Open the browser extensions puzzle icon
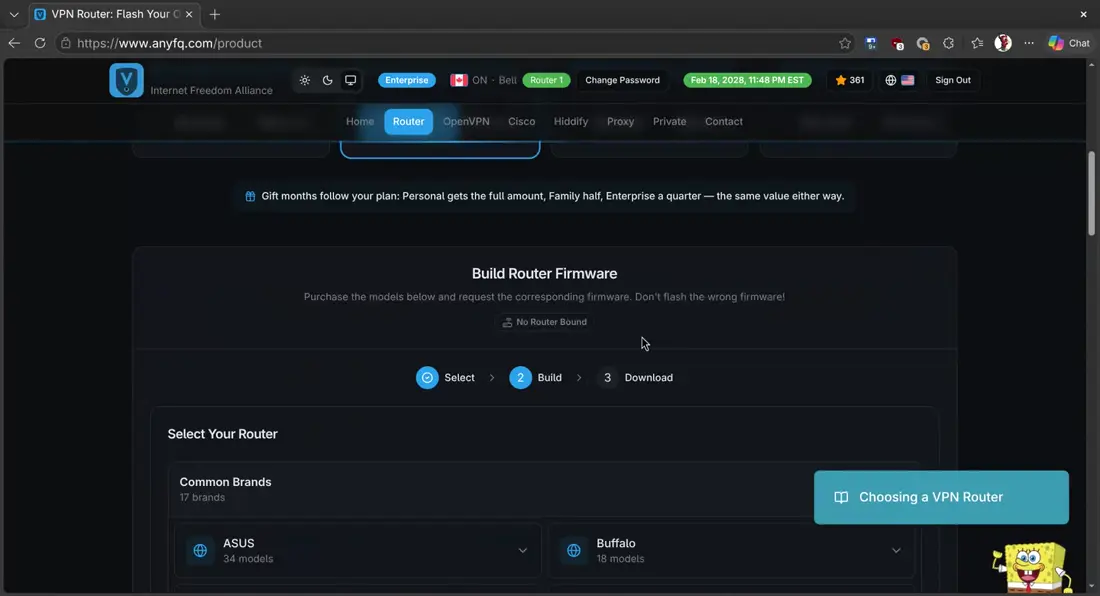 [948, 43]
